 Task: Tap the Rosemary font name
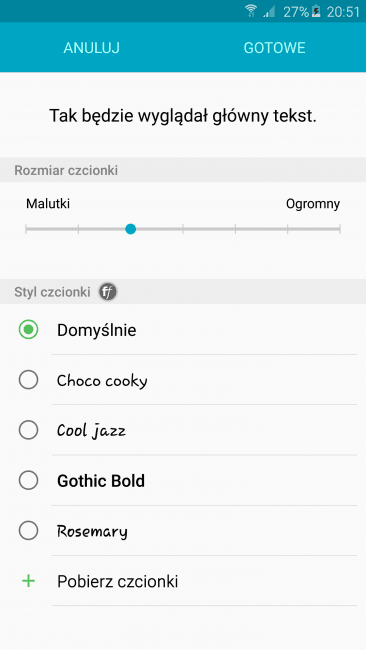click(x=92, y=531)
